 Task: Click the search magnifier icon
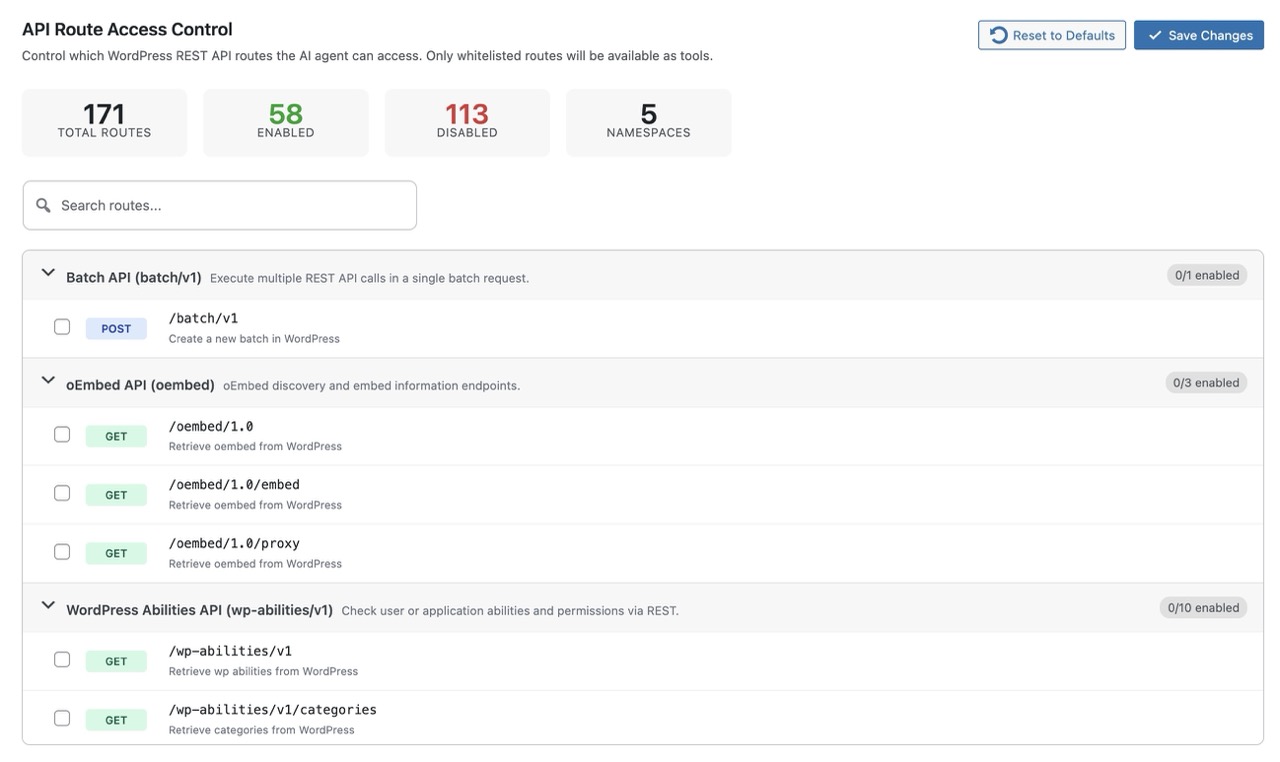(x=43, y=205)
